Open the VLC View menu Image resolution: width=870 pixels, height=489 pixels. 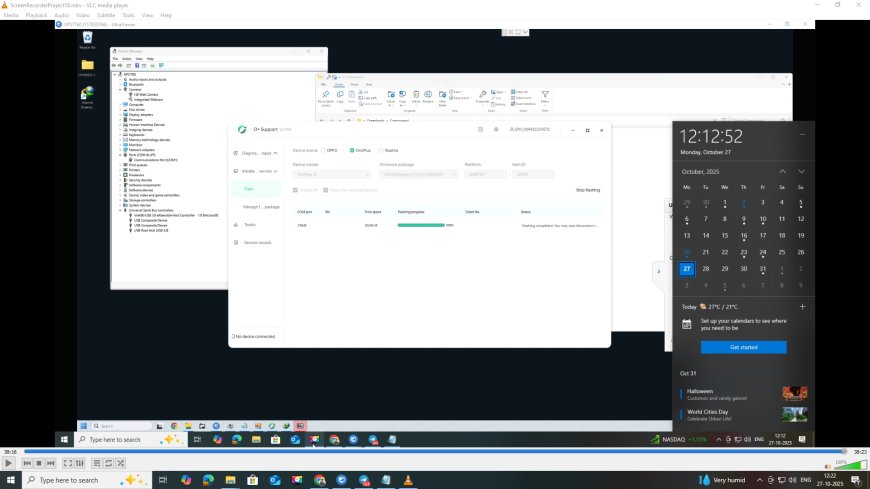[147, 15]
